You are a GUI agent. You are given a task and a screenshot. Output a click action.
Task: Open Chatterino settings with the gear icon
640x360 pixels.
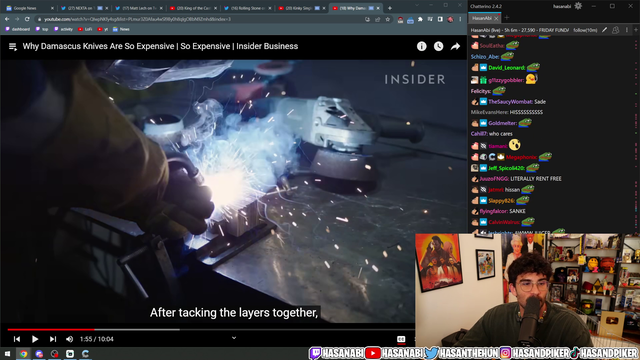click(x=578, y=6)
